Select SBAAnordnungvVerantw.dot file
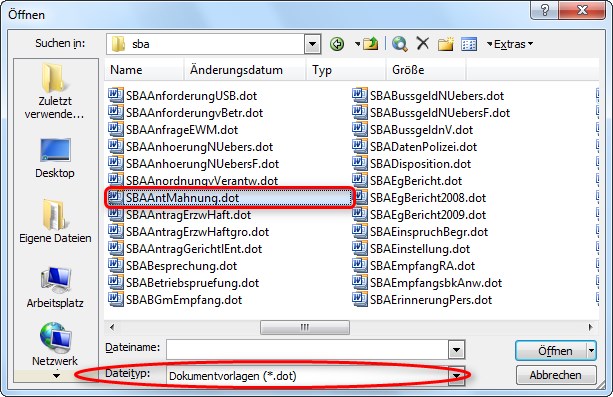 pos(193,180)
